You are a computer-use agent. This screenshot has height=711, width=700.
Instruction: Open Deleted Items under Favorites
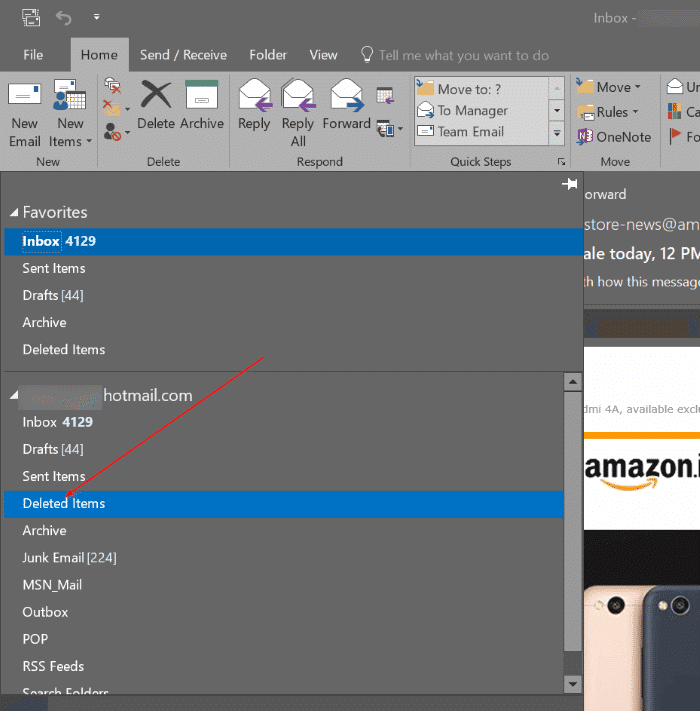(293, 350)
